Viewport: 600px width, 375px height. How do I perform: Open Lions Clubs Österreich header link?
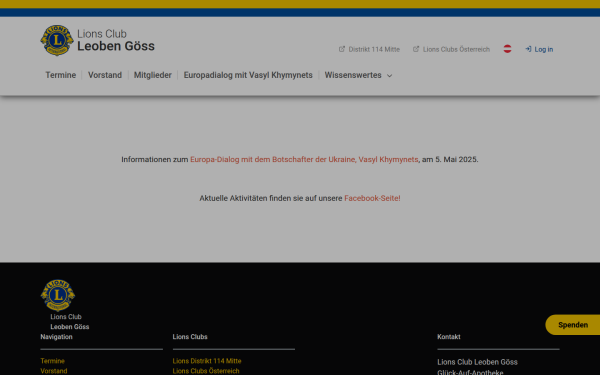pyautogui.click(x=456, y=49)
